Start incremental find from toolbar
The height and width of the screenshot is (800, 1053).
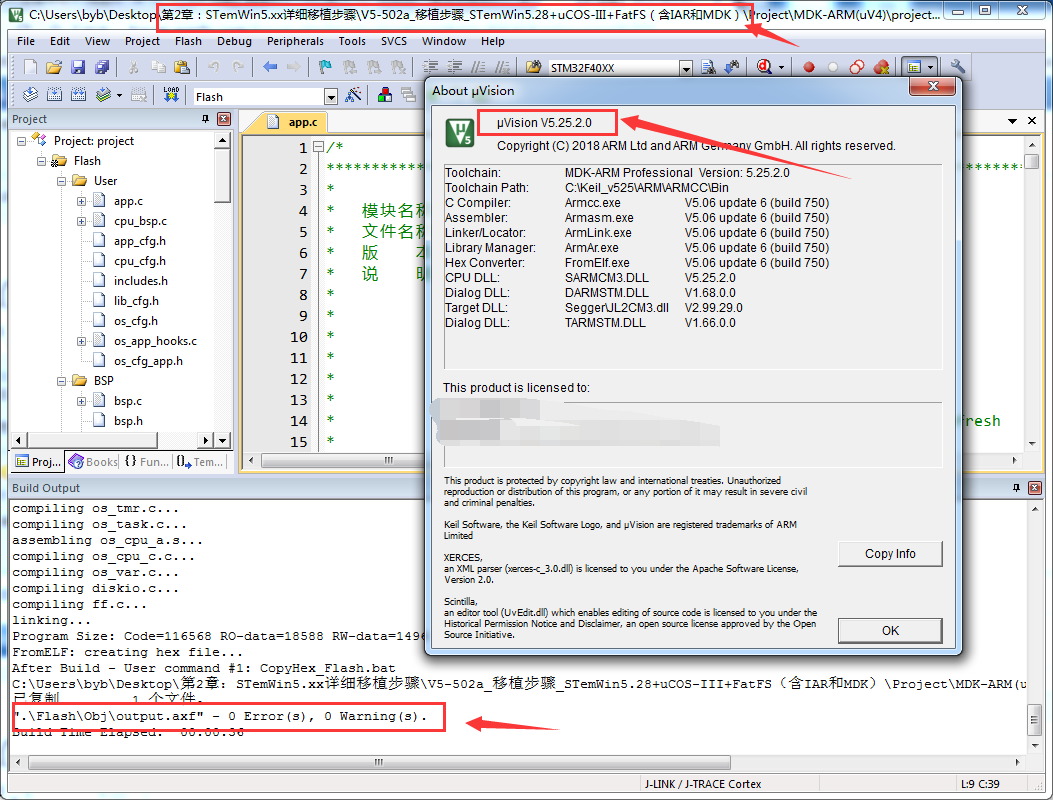click(x=732, y=67)
